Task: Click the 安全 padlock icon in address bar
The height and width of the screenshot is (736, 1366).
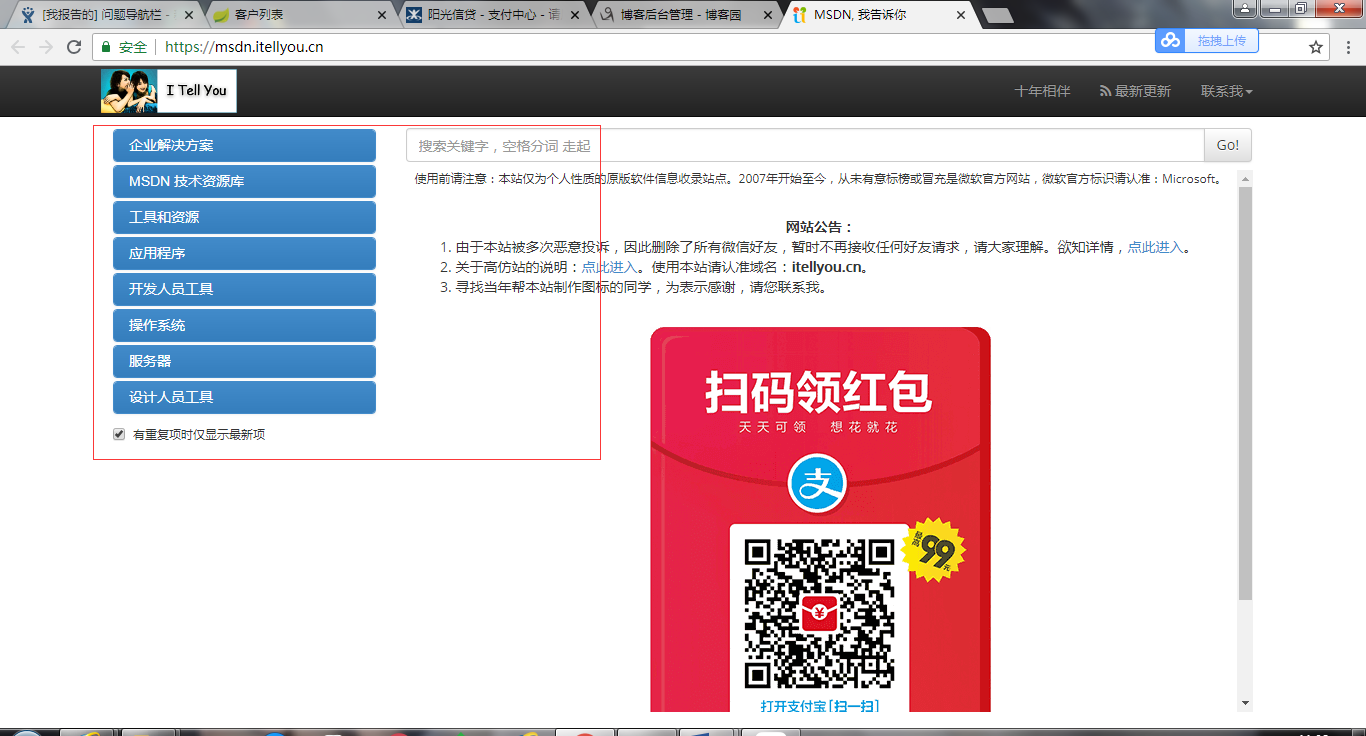Action: pos(105,46)
